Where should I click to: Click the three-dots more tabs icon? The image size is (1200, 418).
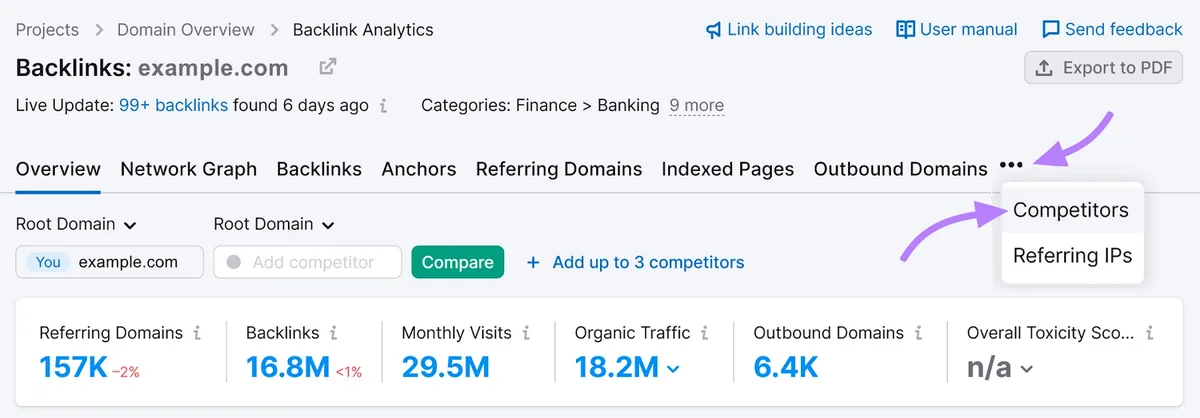1010,166
